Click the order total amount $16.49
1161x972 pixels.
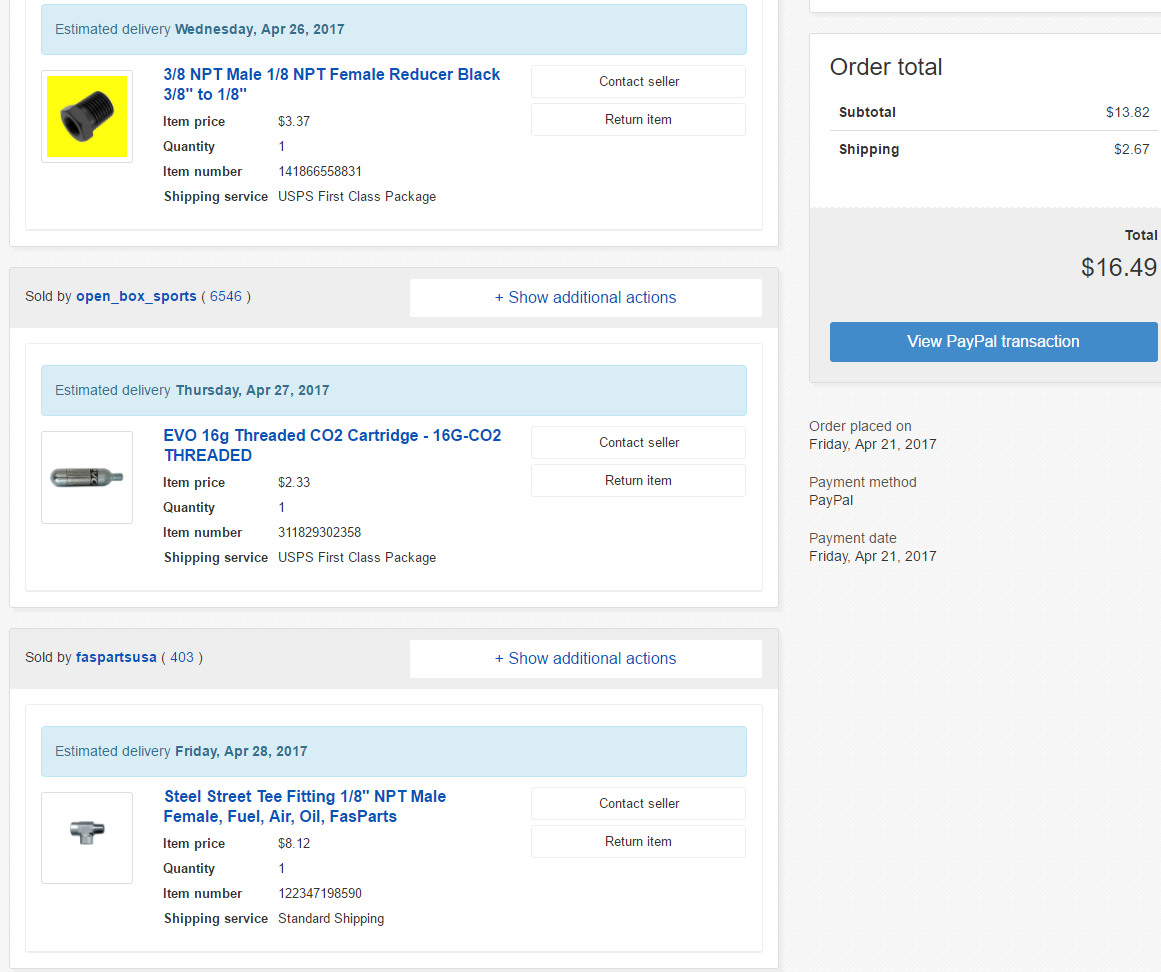[1119, 267]
